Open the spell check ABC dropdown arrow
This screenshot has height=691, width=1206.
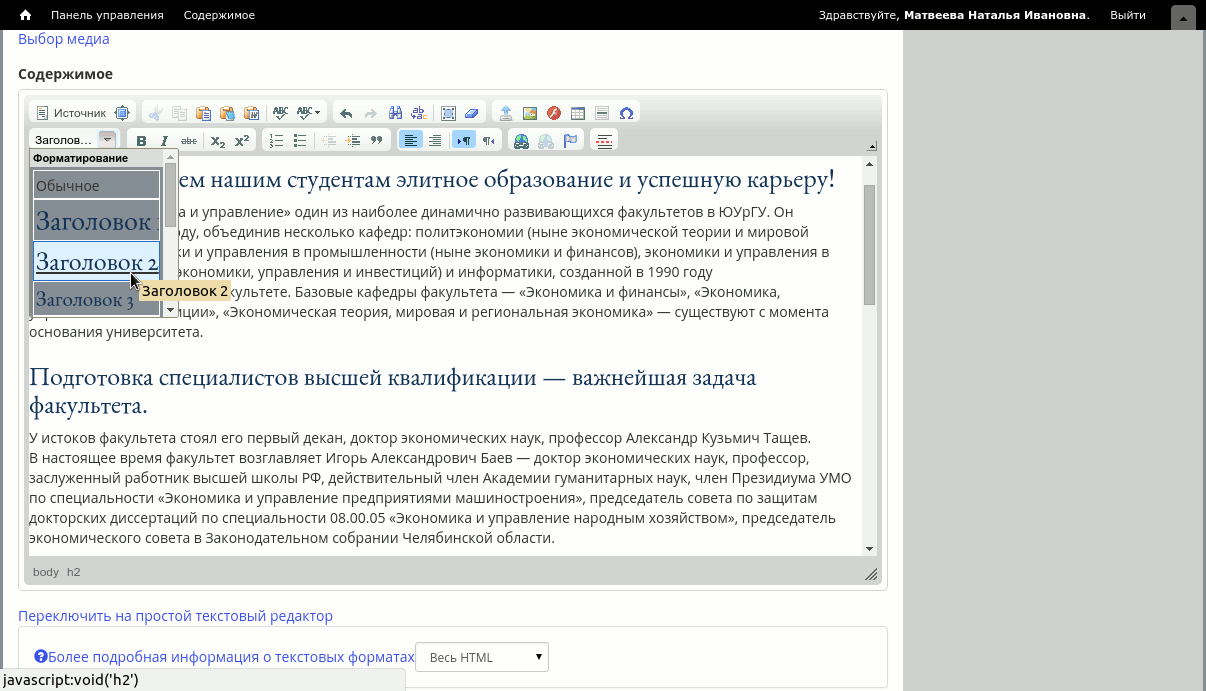click(317, 113)
